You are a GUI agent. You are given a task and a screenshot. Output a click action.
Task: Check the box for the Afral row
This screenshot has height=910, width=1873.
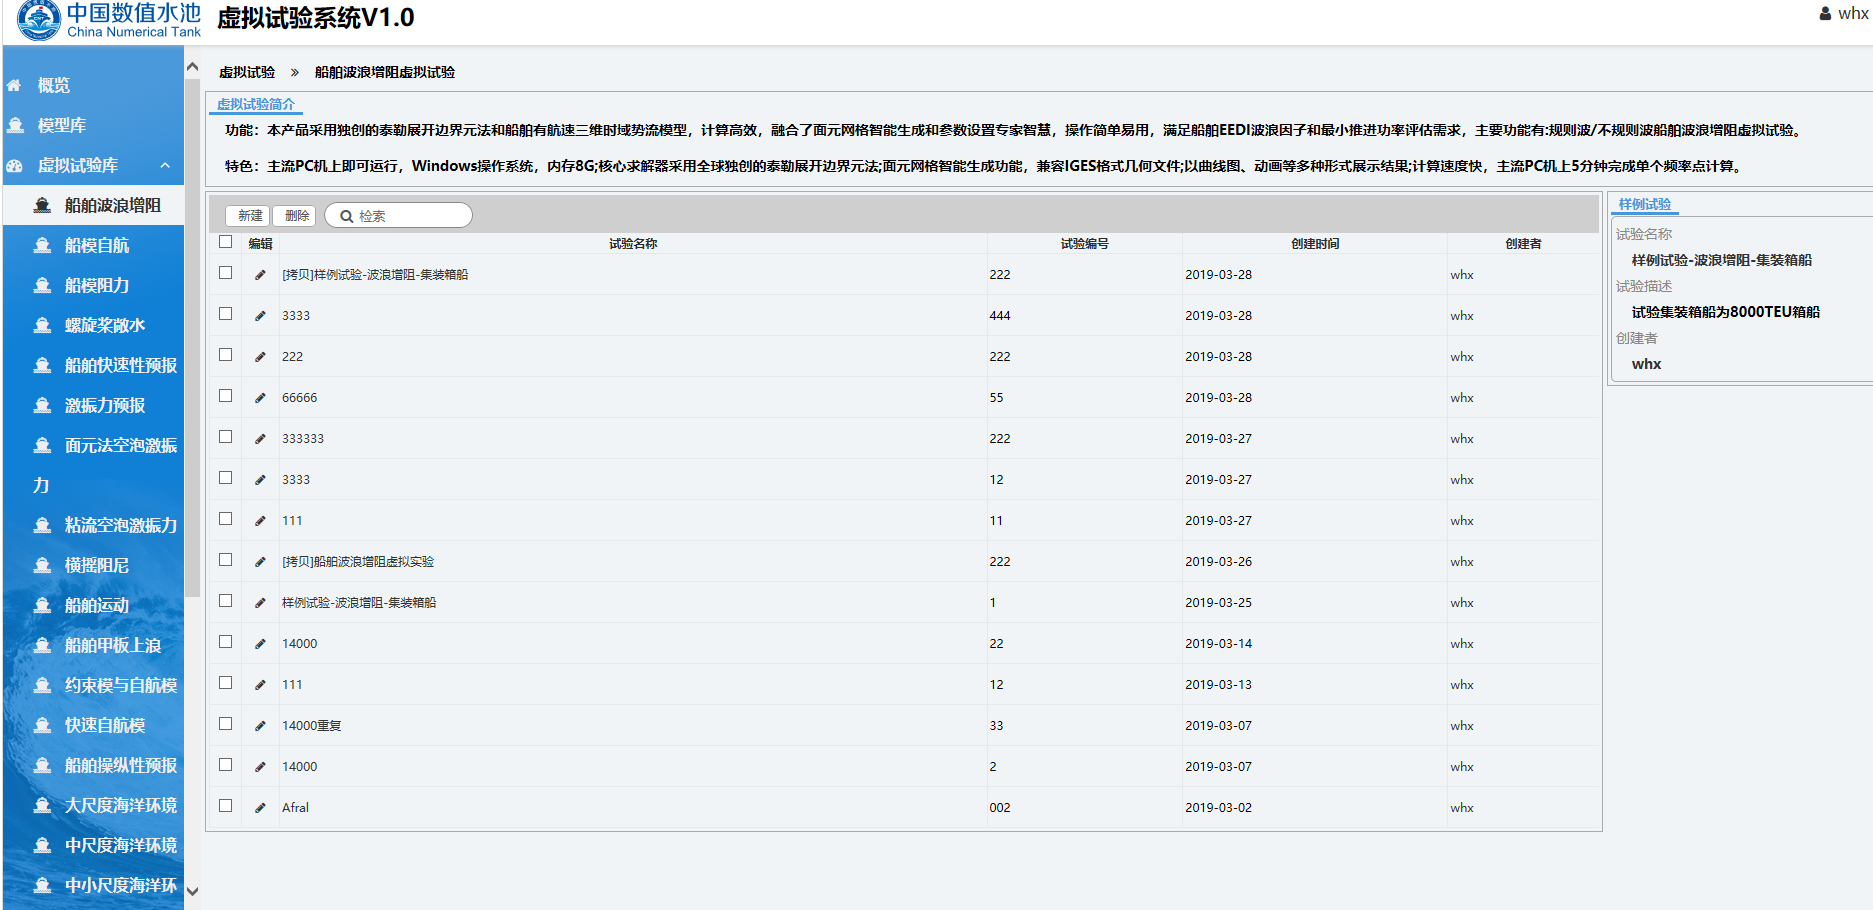[x=226, y=806]
